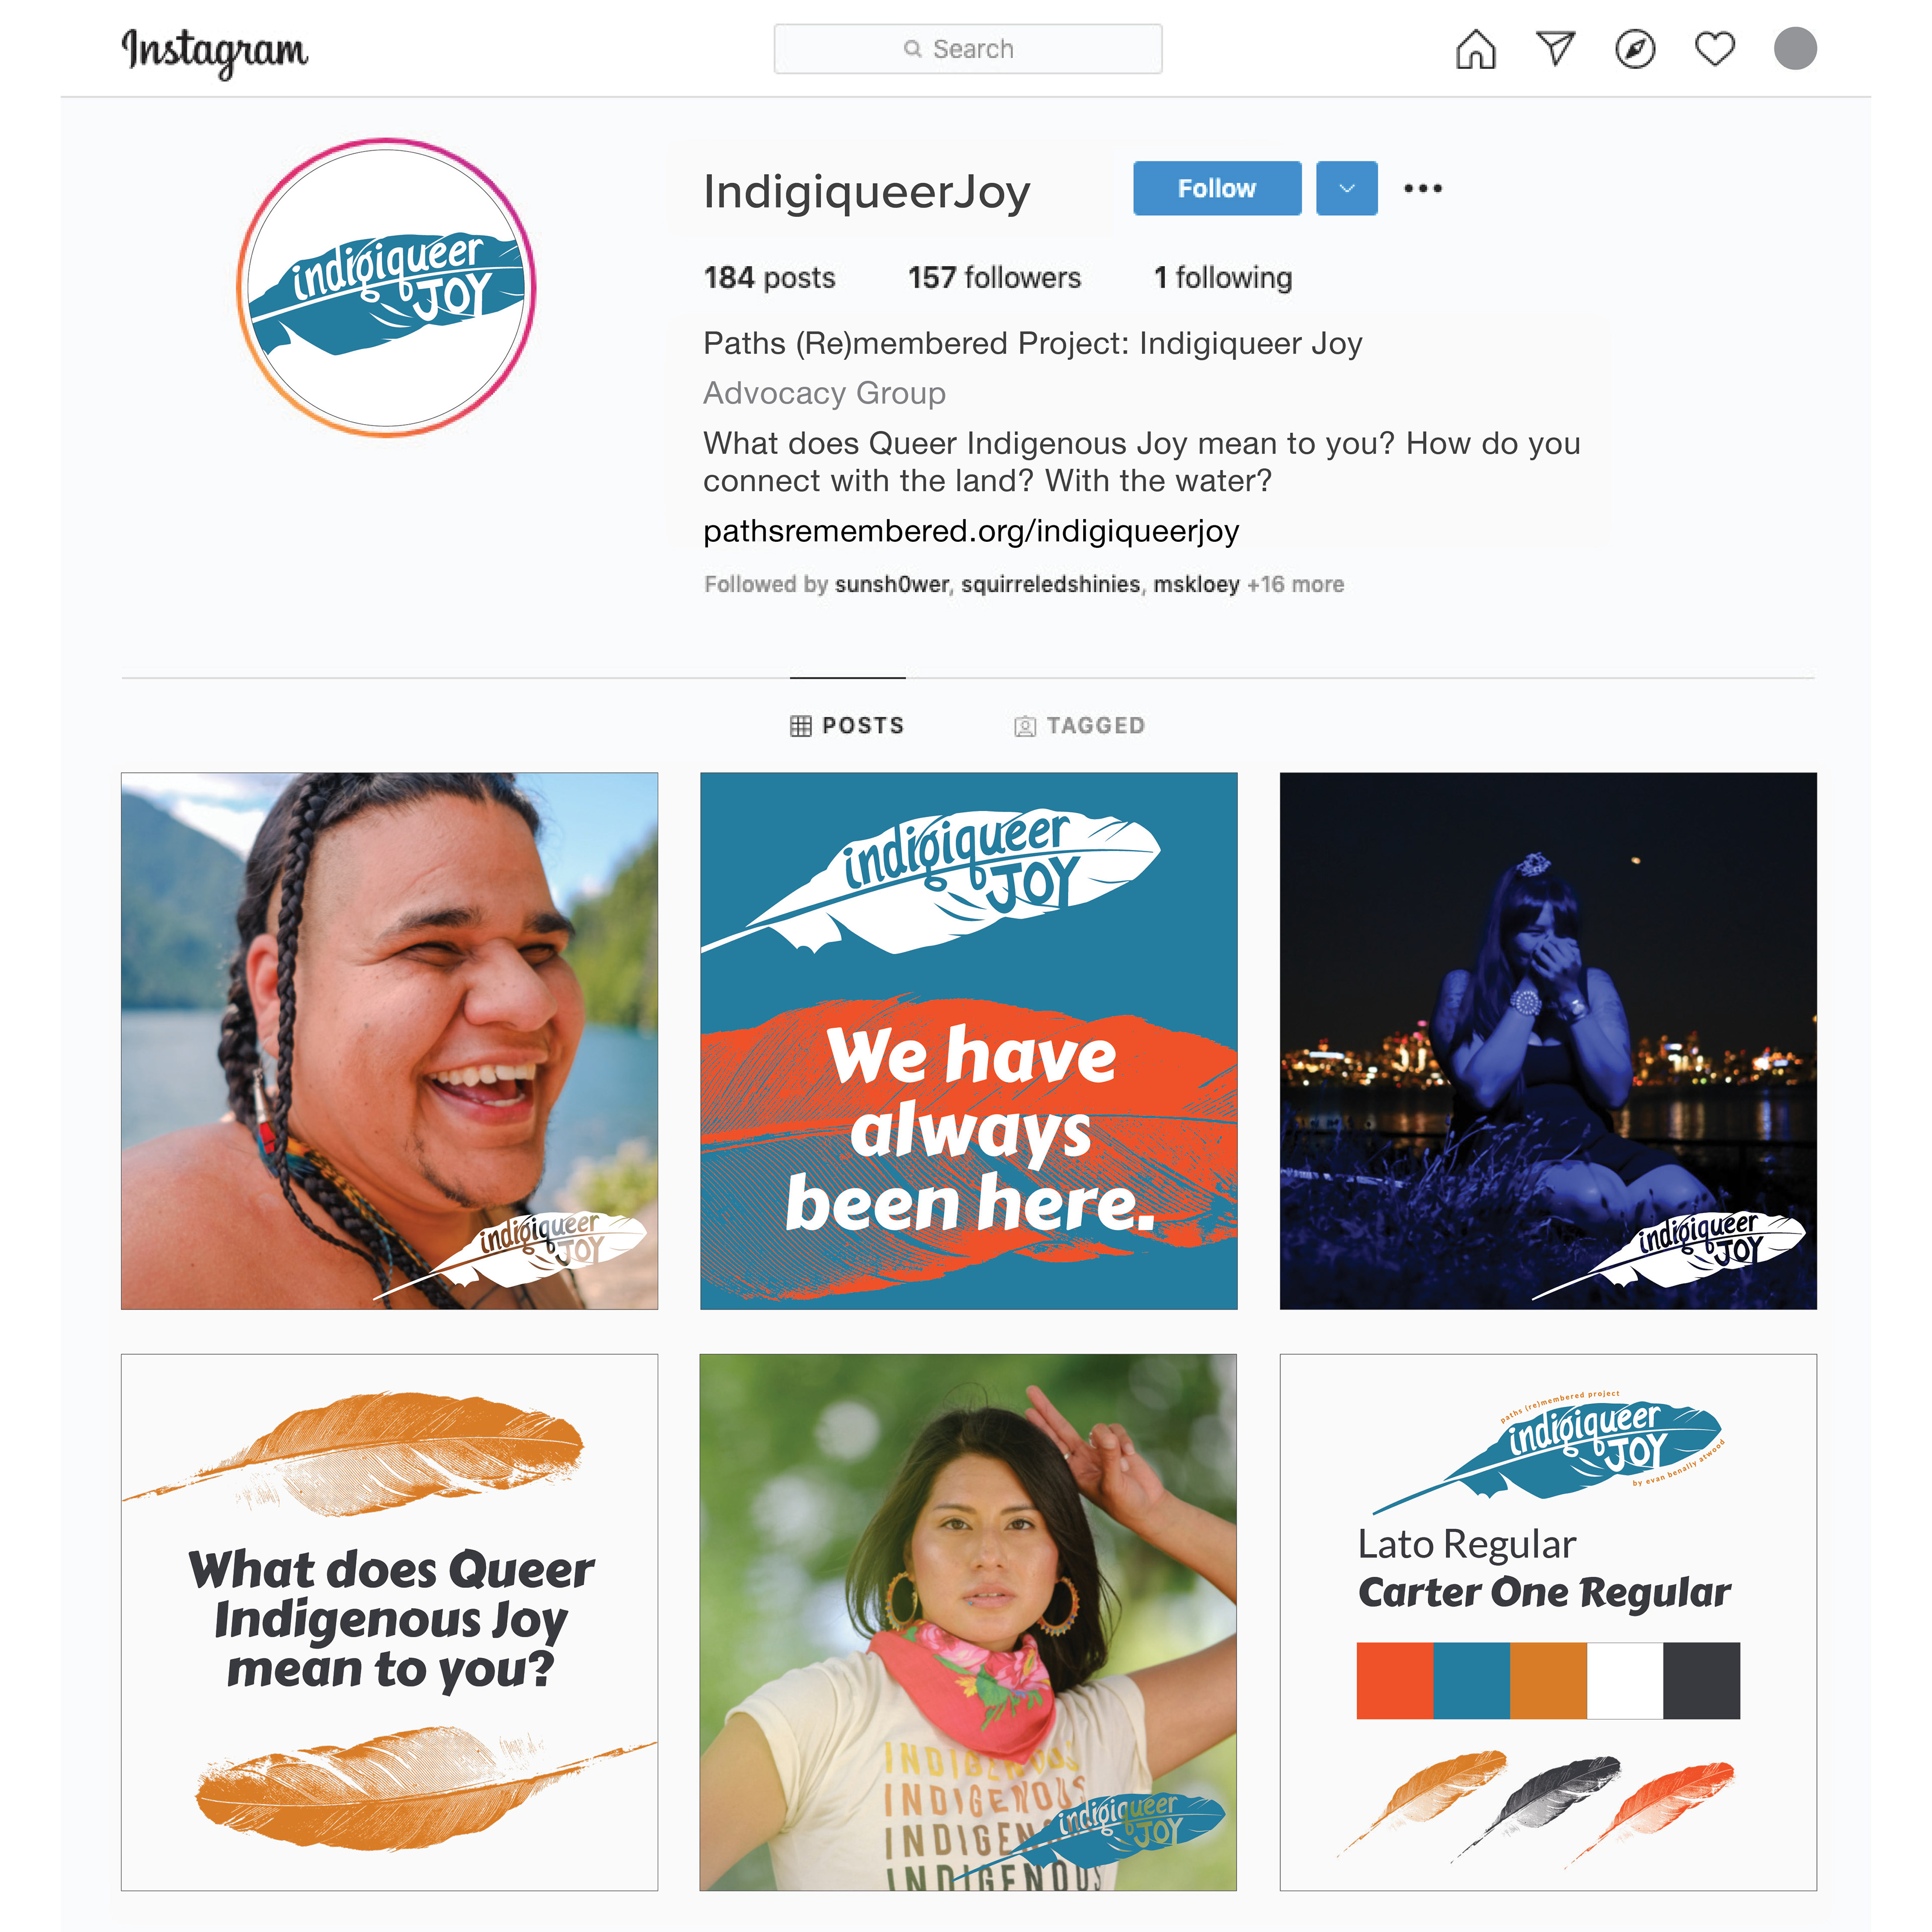Open the Explore compass icon
Screen dimensions: 1932x1932
point(1635,49)
